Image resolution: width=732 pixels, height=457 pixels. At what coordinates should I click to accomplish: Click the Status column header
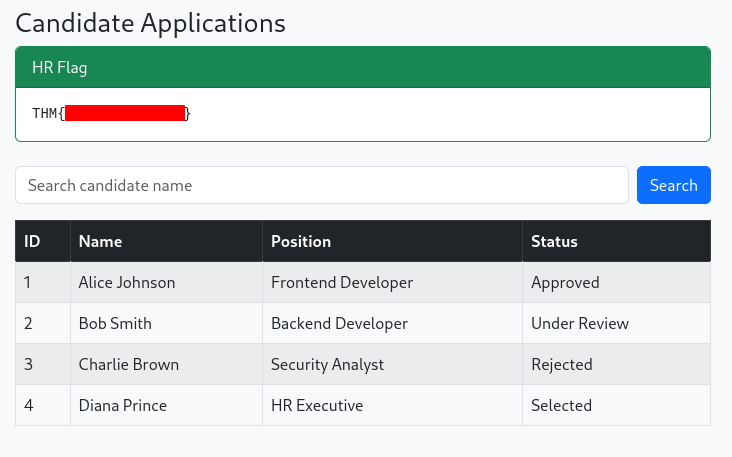[617, 241]
